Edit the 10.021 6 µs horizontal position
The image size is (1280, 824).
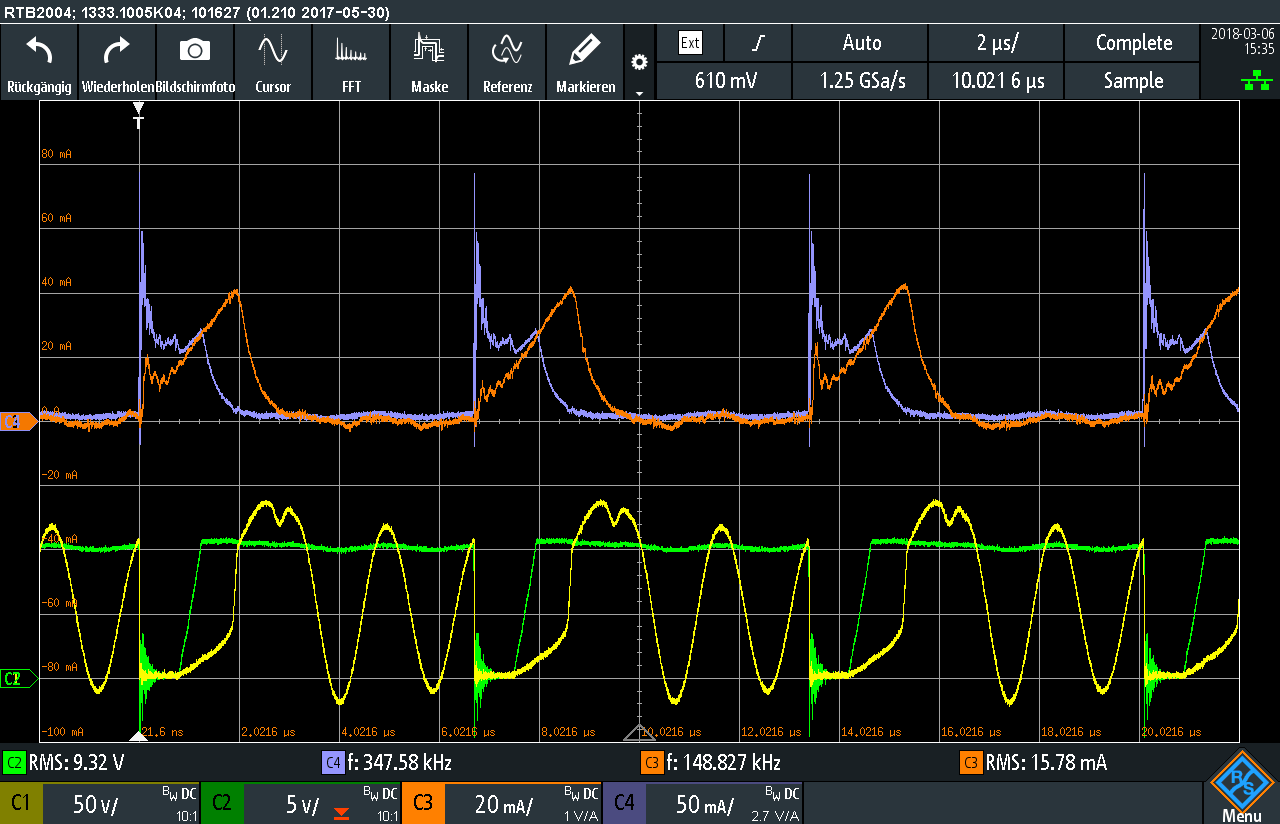[x=996, y=81]
